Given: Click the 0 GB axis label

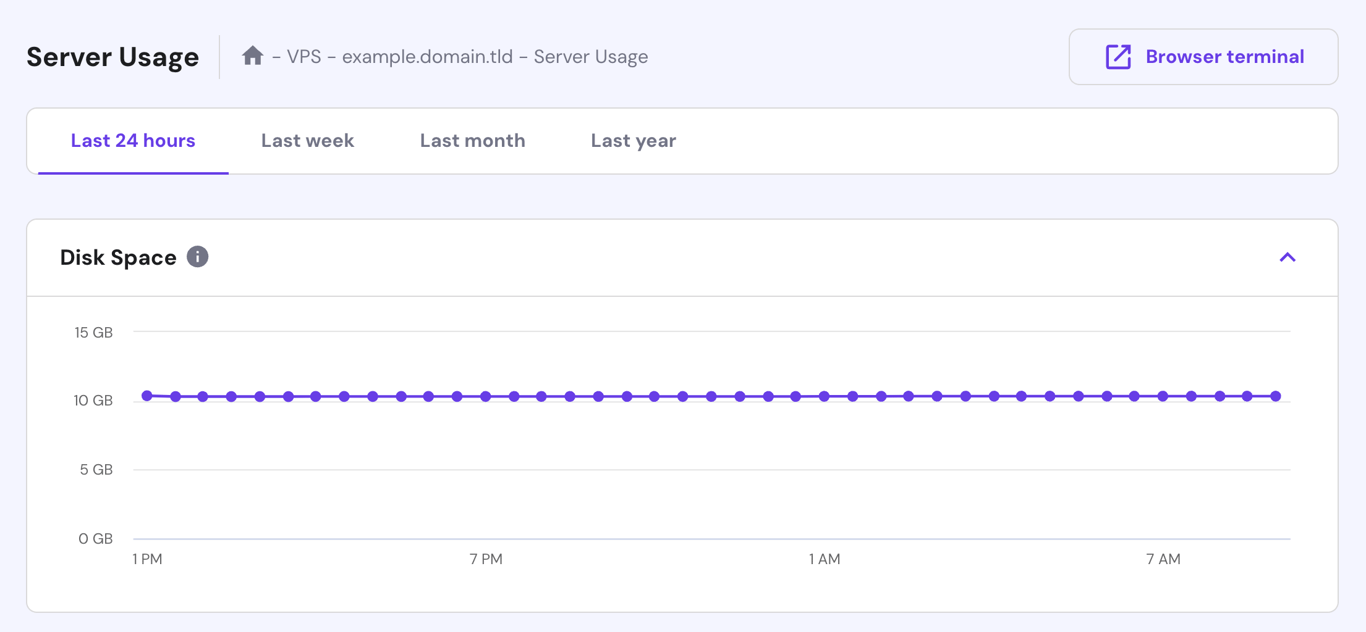Looking at the screenshot, I should click(x=95, y=538).
